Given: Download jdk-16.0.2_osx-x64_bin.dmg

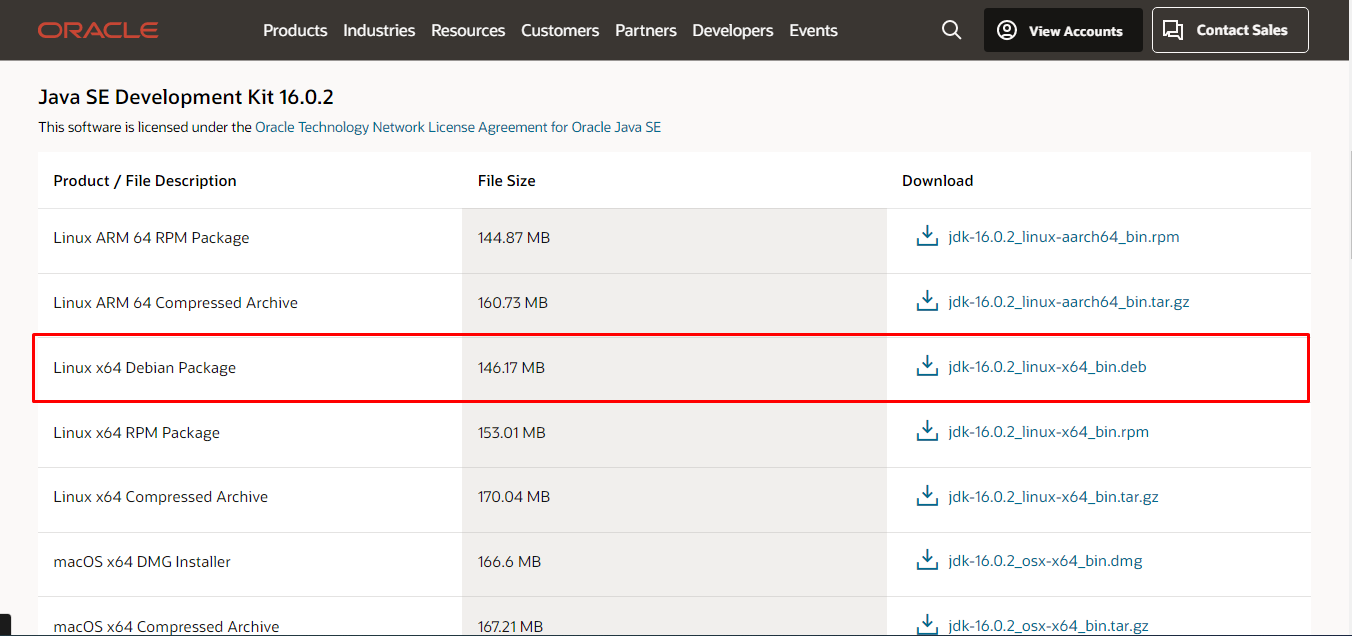Looking at the screenshot, I should [x=1045, y=561].
